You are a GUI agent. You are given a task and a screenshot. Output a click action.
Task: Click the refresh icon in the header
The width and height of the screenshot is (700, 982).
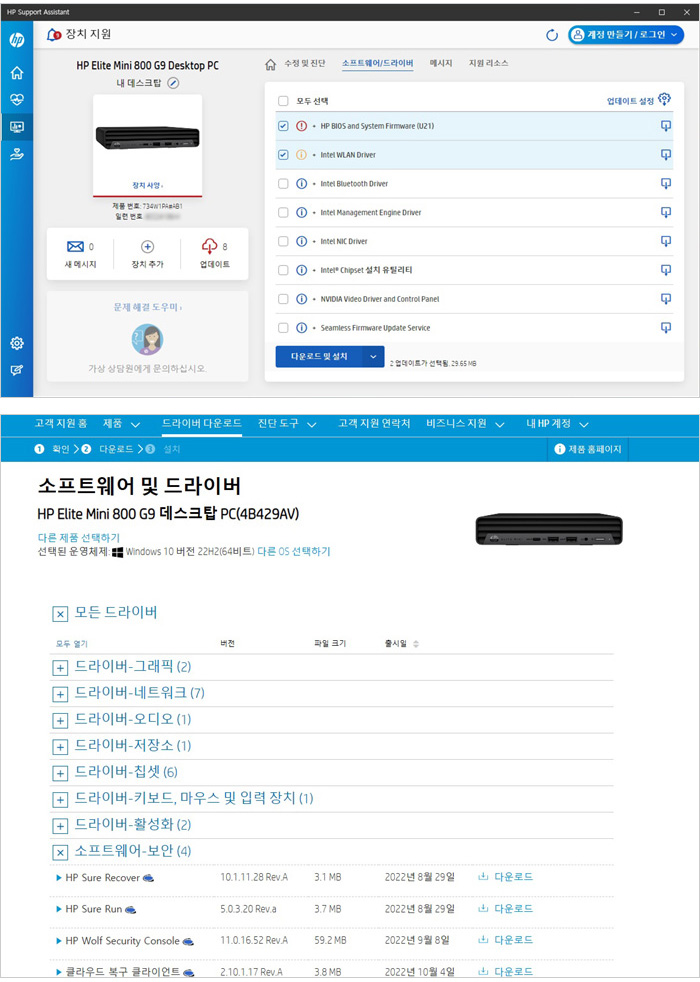[x=552, y=35]
